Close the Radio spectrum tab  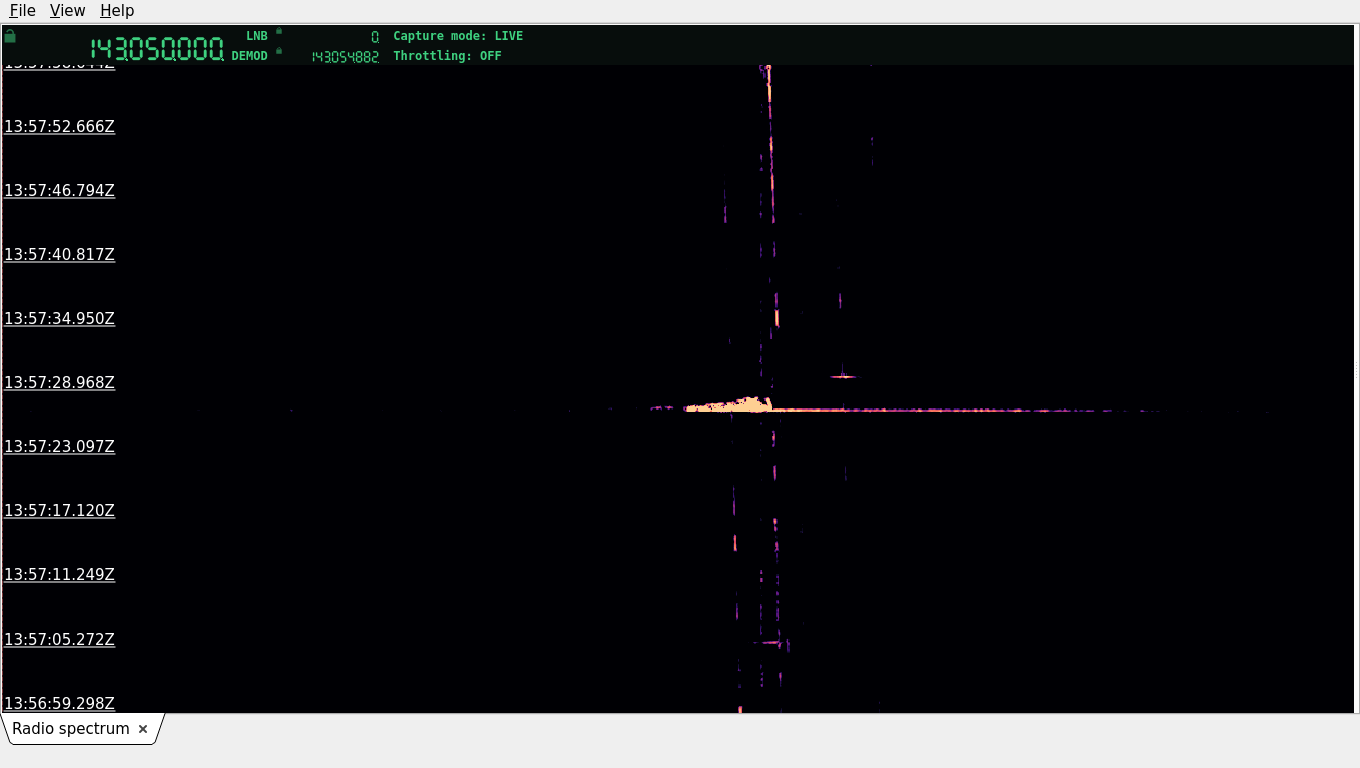[x=143, y=729]
